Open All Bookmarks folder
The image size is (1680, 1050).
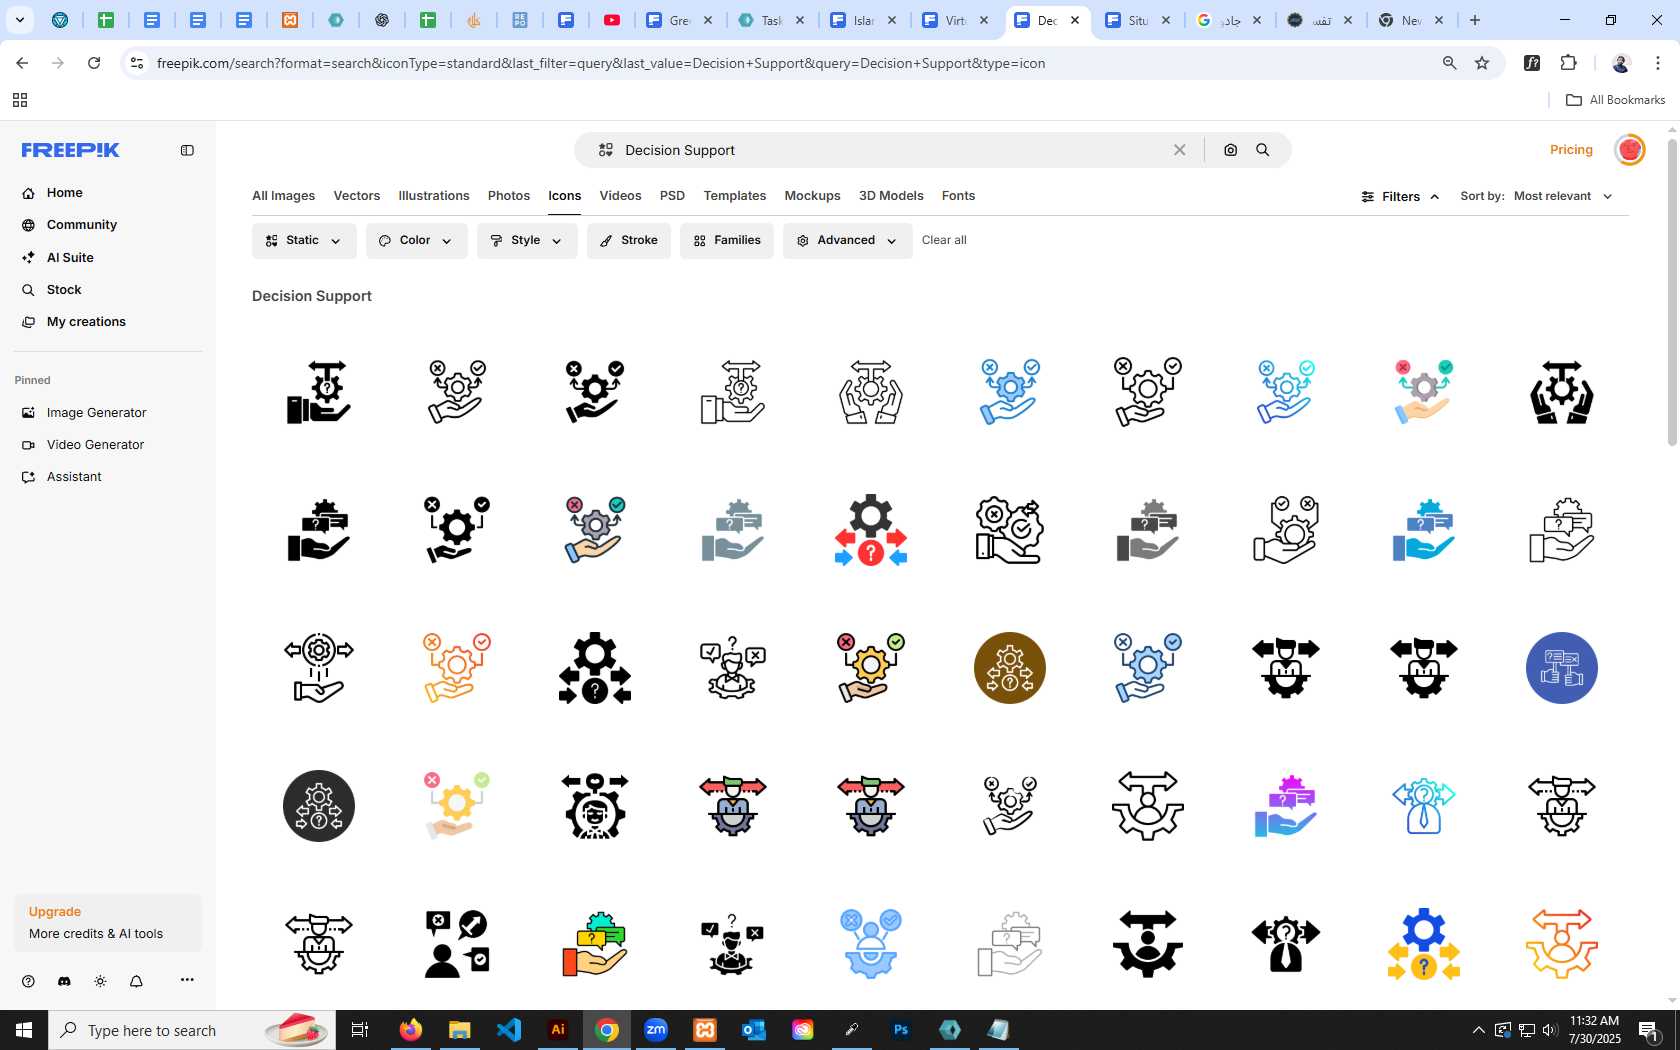1615,100
